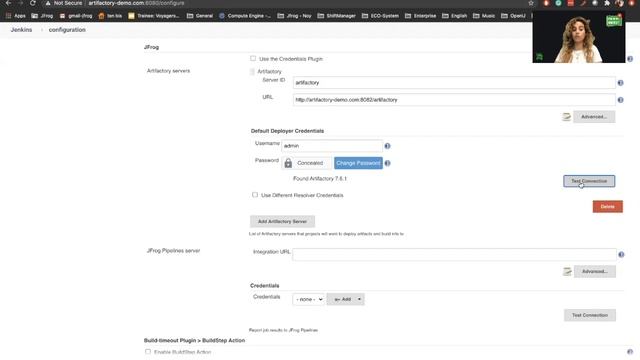Open the Apps bookmark shortcut
Image resolution: width=640 pixels, height=360 pixels.
click(x=16, y=16)
